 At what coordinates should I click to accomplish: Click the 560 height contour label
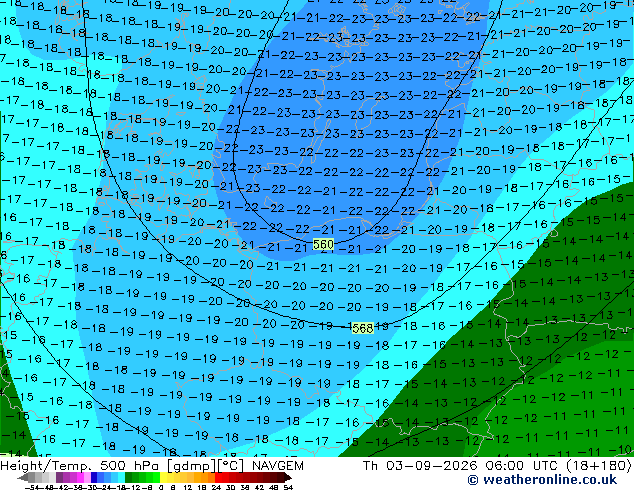(323, 244)
